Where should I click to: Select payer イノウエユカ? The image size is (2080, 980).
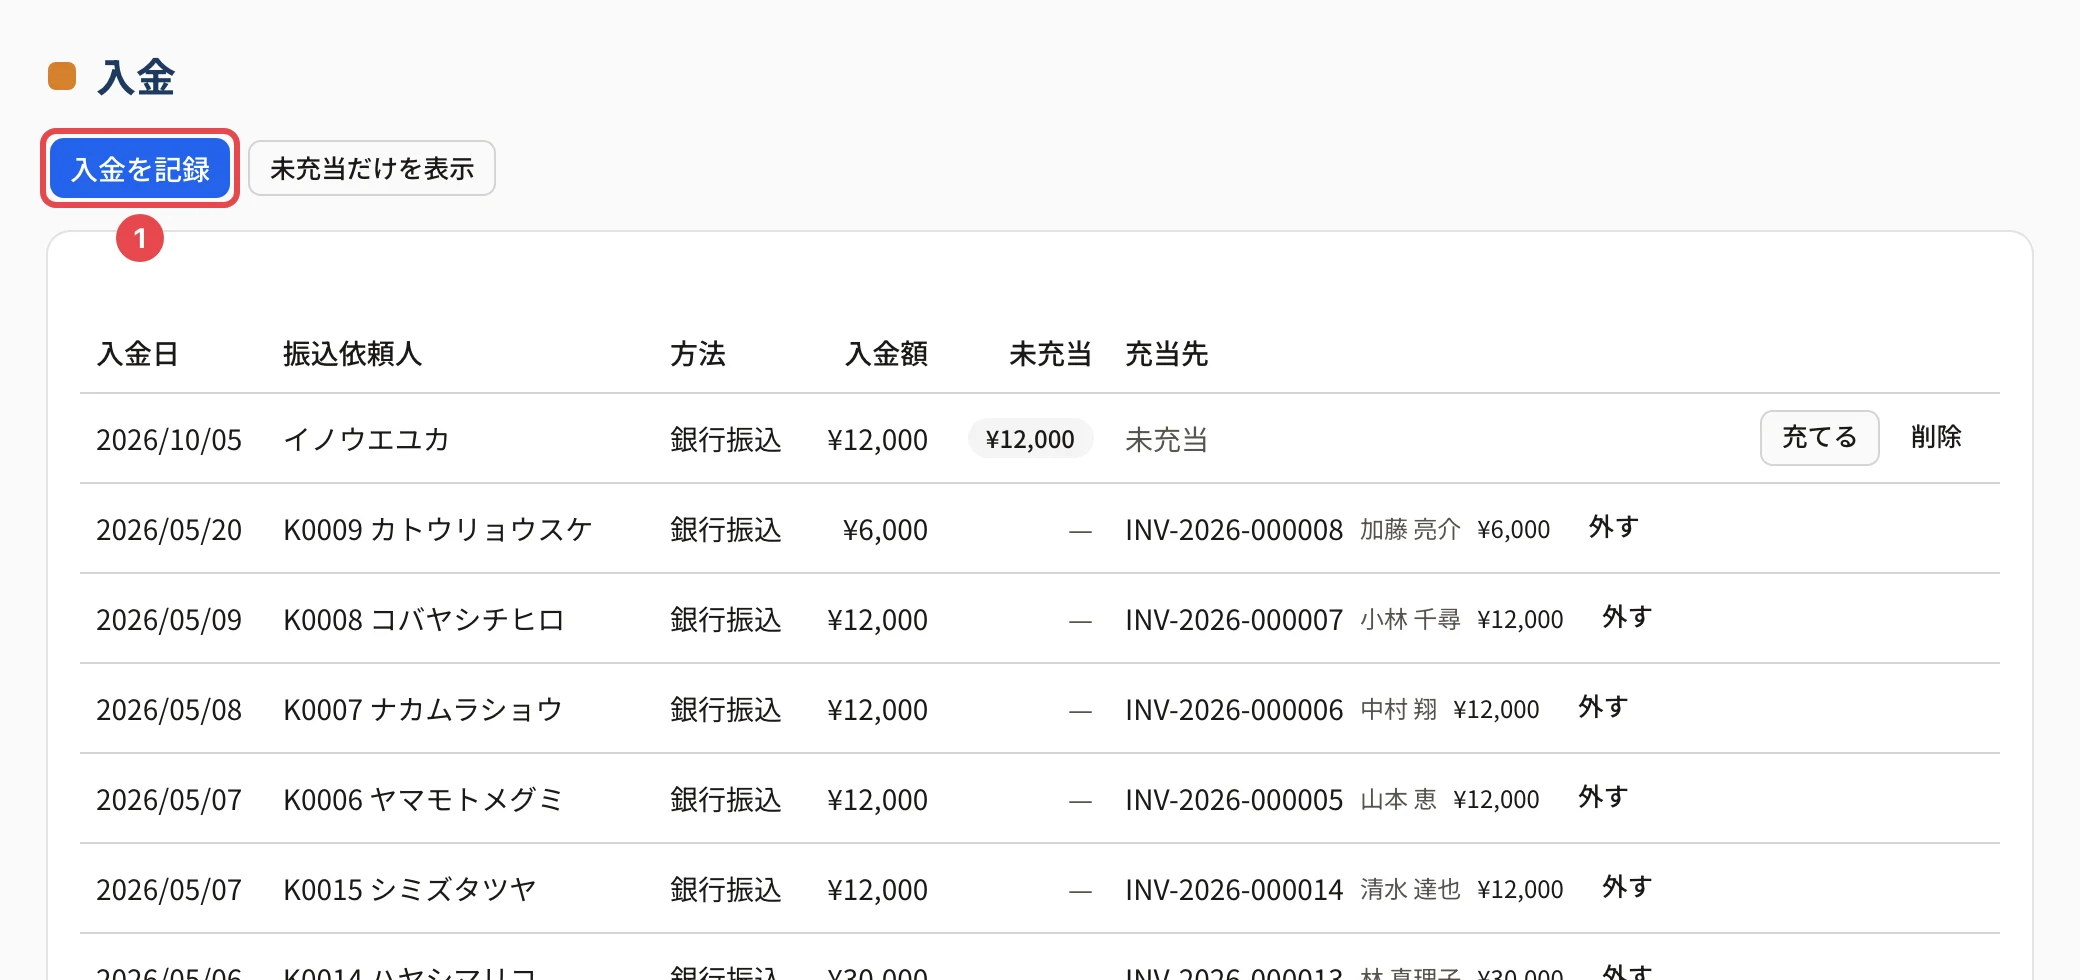[366, 440]
